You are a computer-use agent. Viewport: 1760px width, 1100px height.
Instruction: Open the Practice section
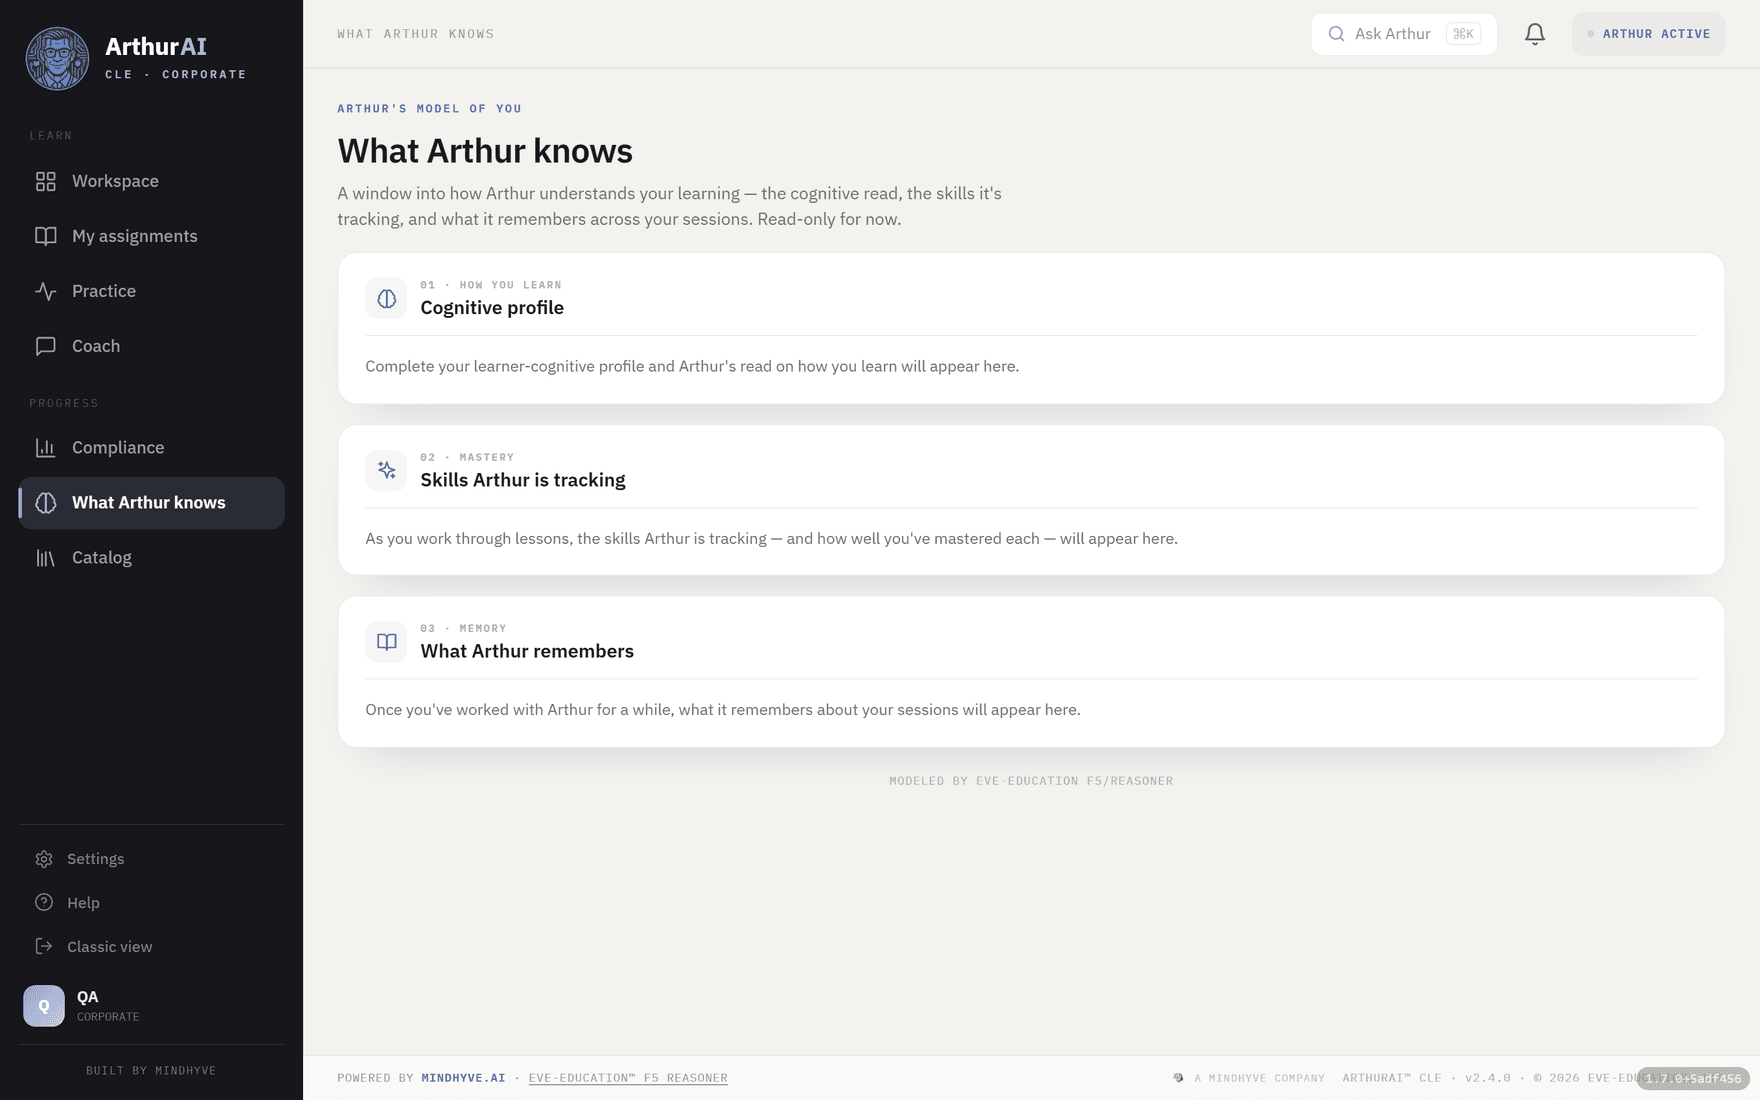[151, 291]
